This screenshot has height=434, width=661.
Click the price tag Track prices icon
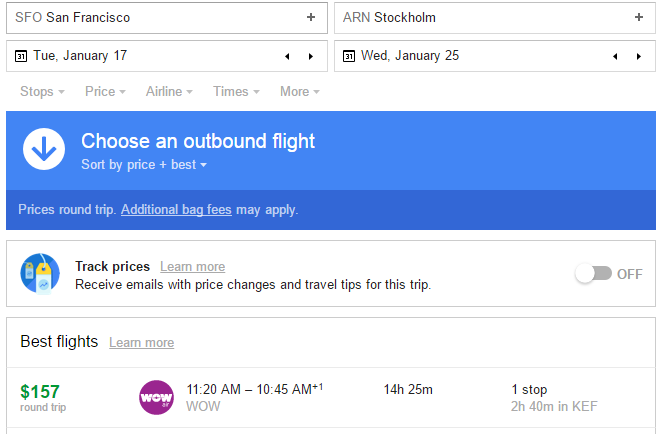[41, 273]
